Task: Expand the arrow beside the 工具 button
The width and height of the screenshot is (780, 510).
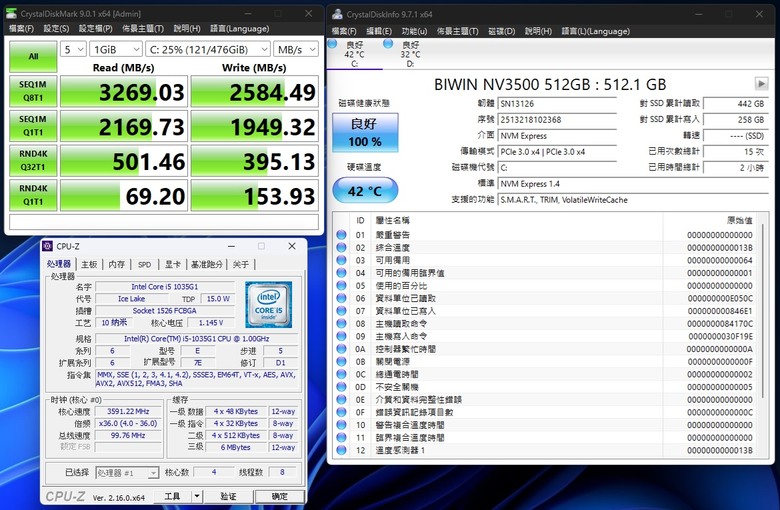Action: point(197,496)
